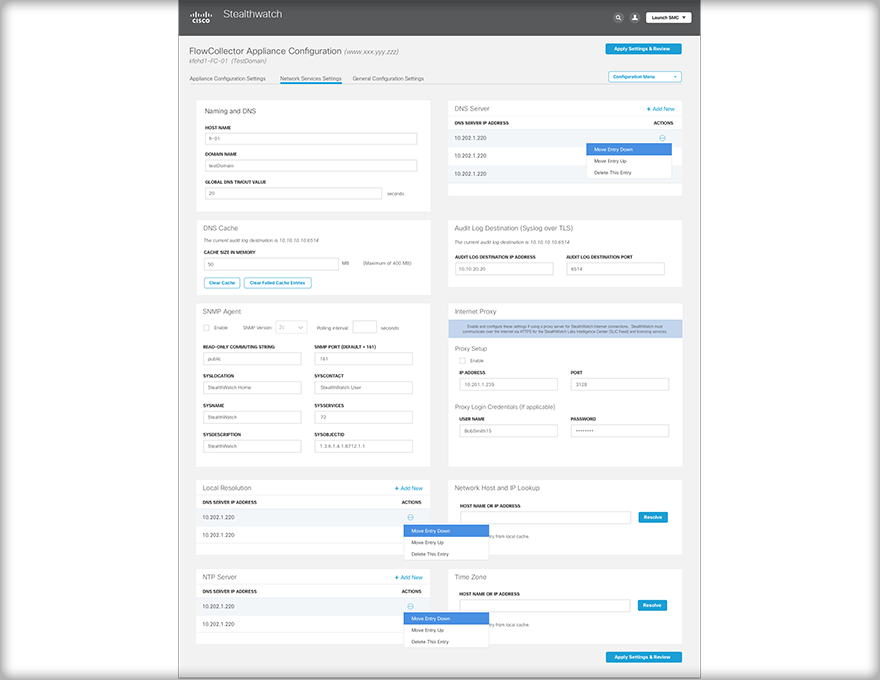Select second 10.202.1.220 row in DNS Server
The image size is (880, 680).
click(x=565, y=156)
